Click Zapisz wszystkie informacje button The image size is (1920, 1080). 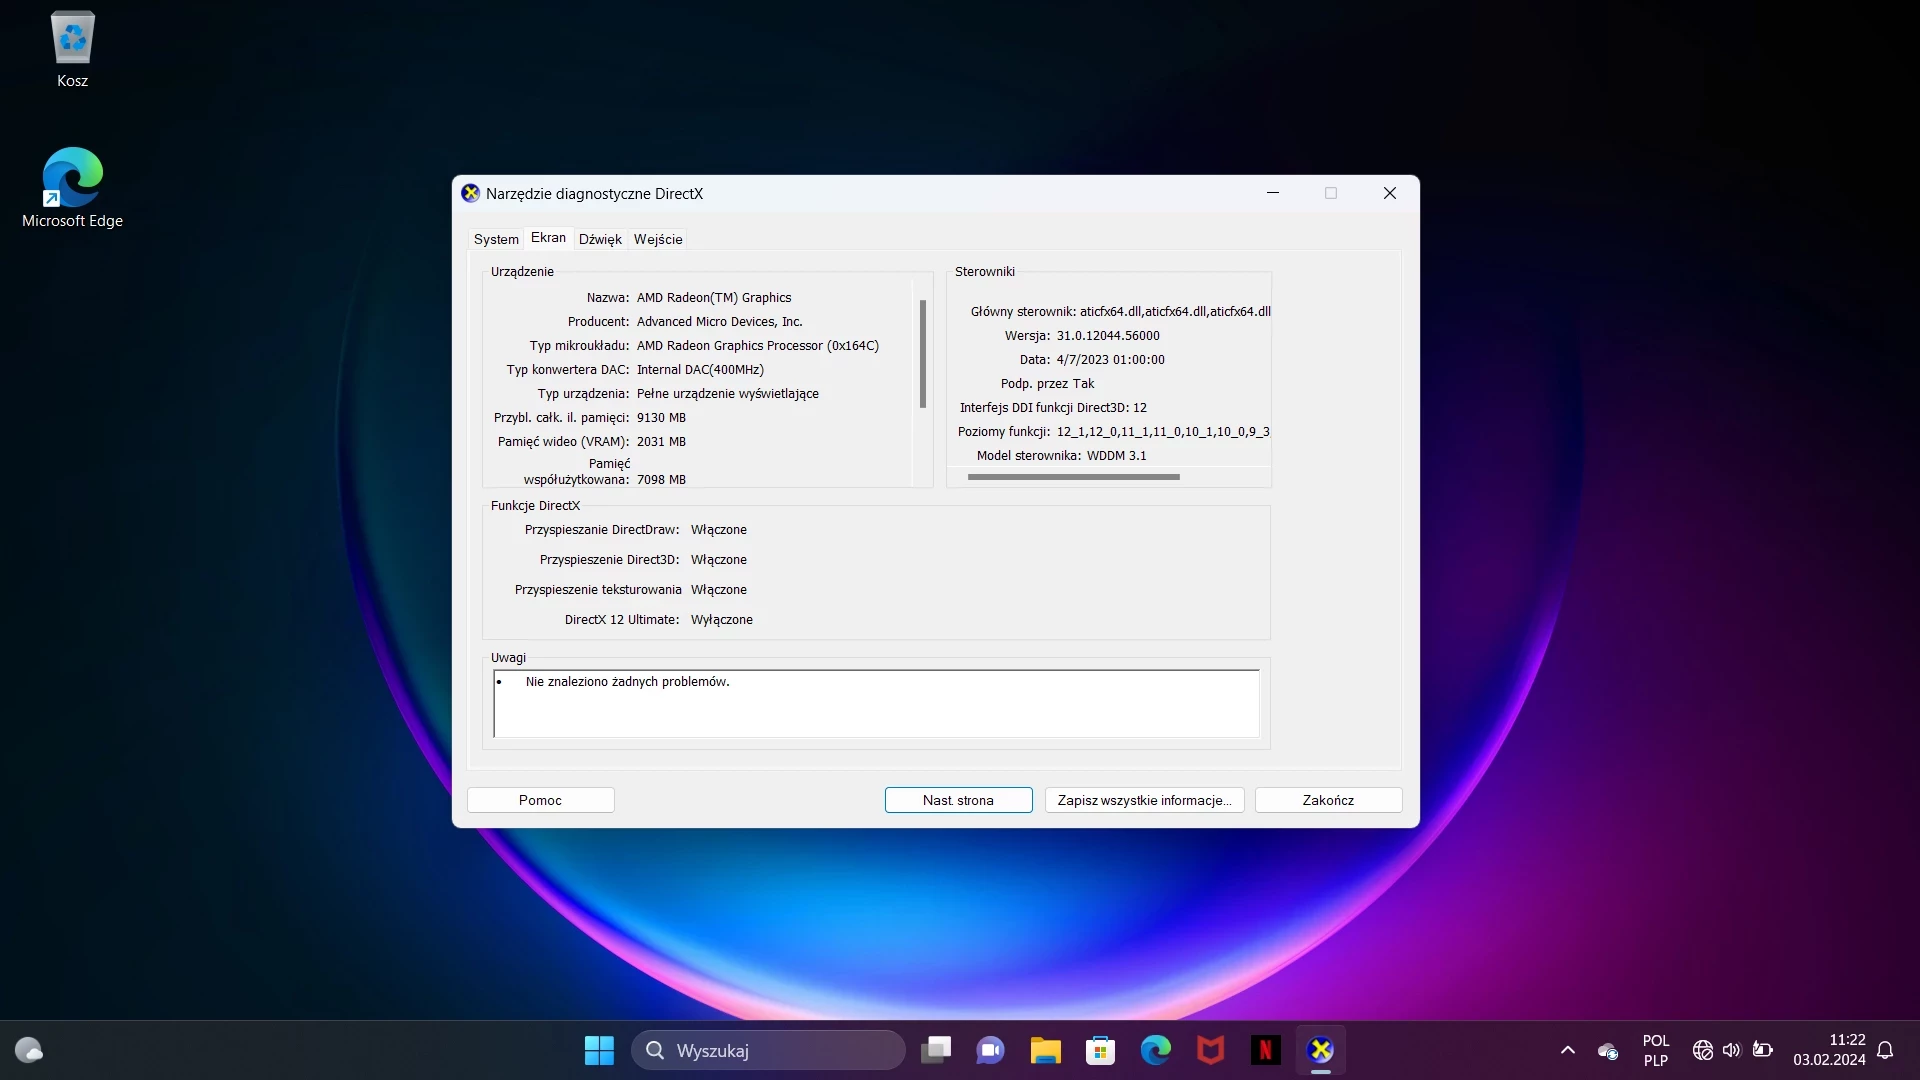pos(1145,800)
